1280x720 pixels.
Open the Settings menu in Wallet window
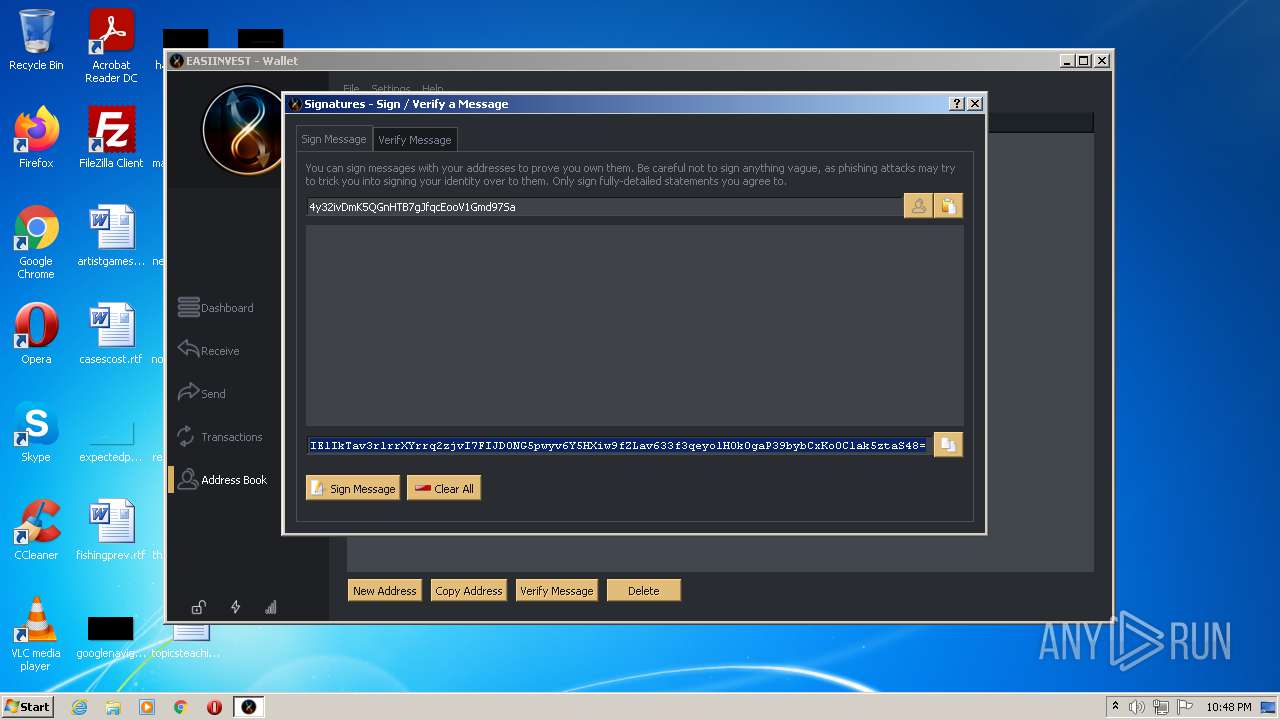tap(391, 89)
